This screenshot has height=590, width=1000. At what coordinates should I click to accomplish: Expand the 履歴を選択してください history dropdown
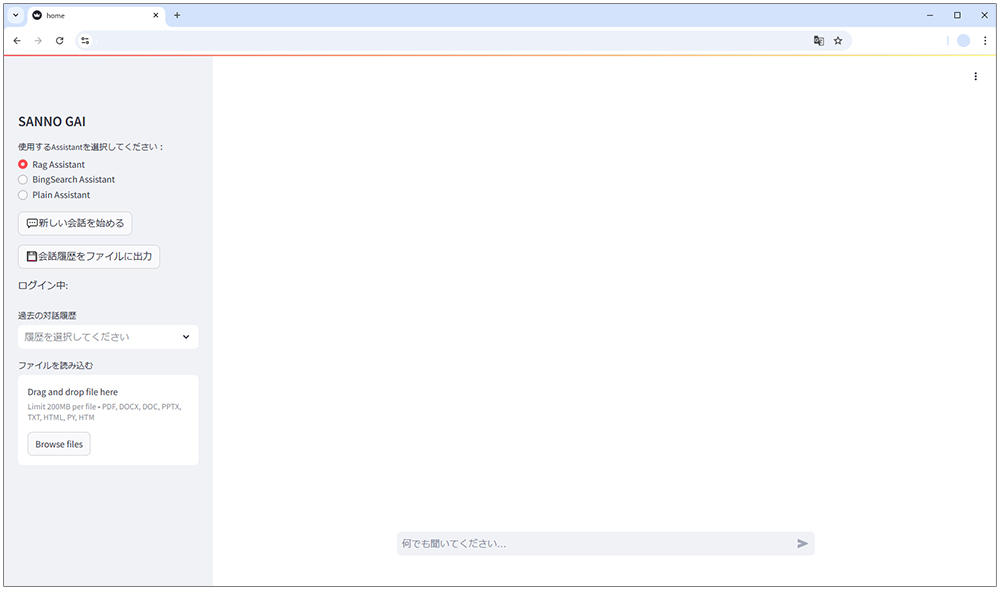pos(107,337)
